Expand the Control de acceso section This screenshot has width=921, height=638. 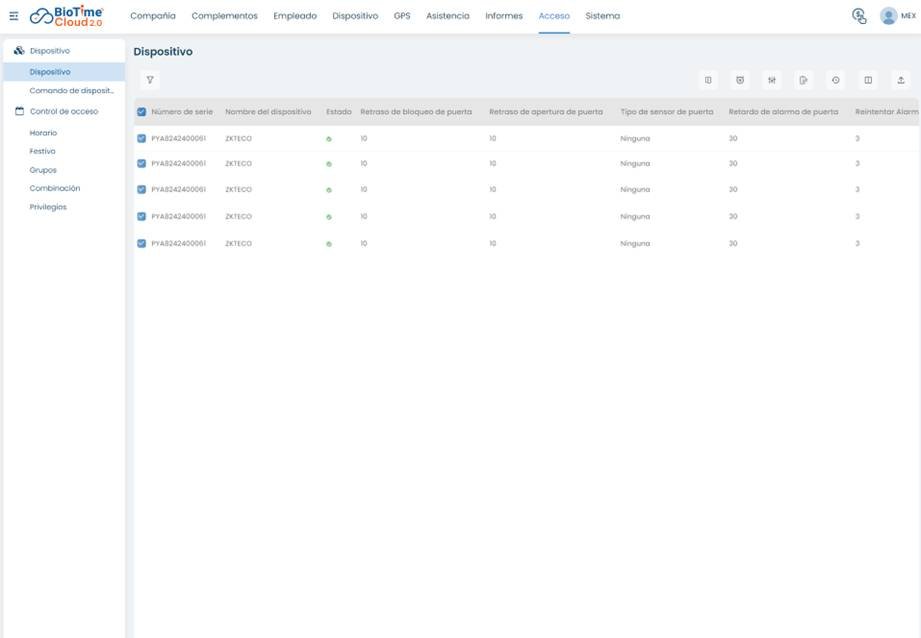click(64, 111)
